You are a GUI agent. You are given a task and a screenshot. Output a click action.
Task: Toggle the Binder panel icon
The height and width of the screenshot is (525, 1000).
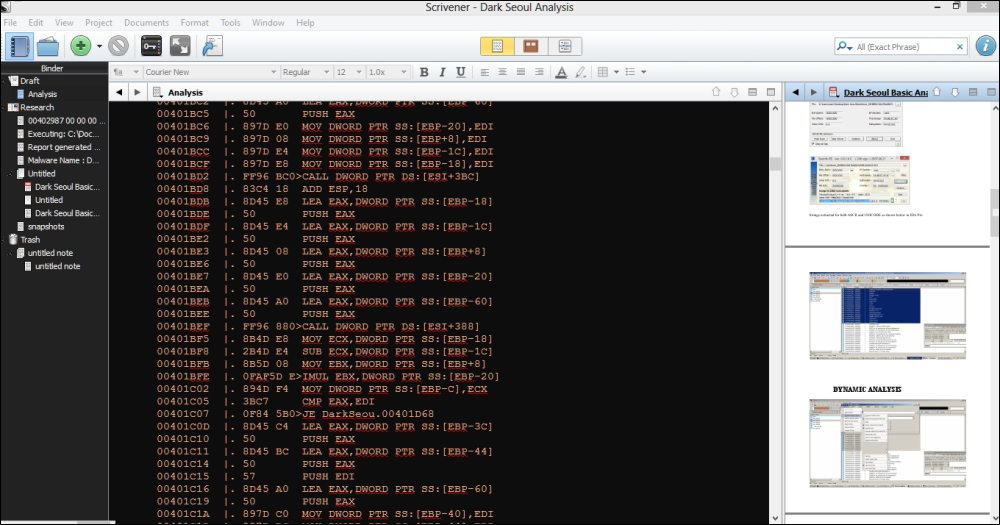coord(19,46)
